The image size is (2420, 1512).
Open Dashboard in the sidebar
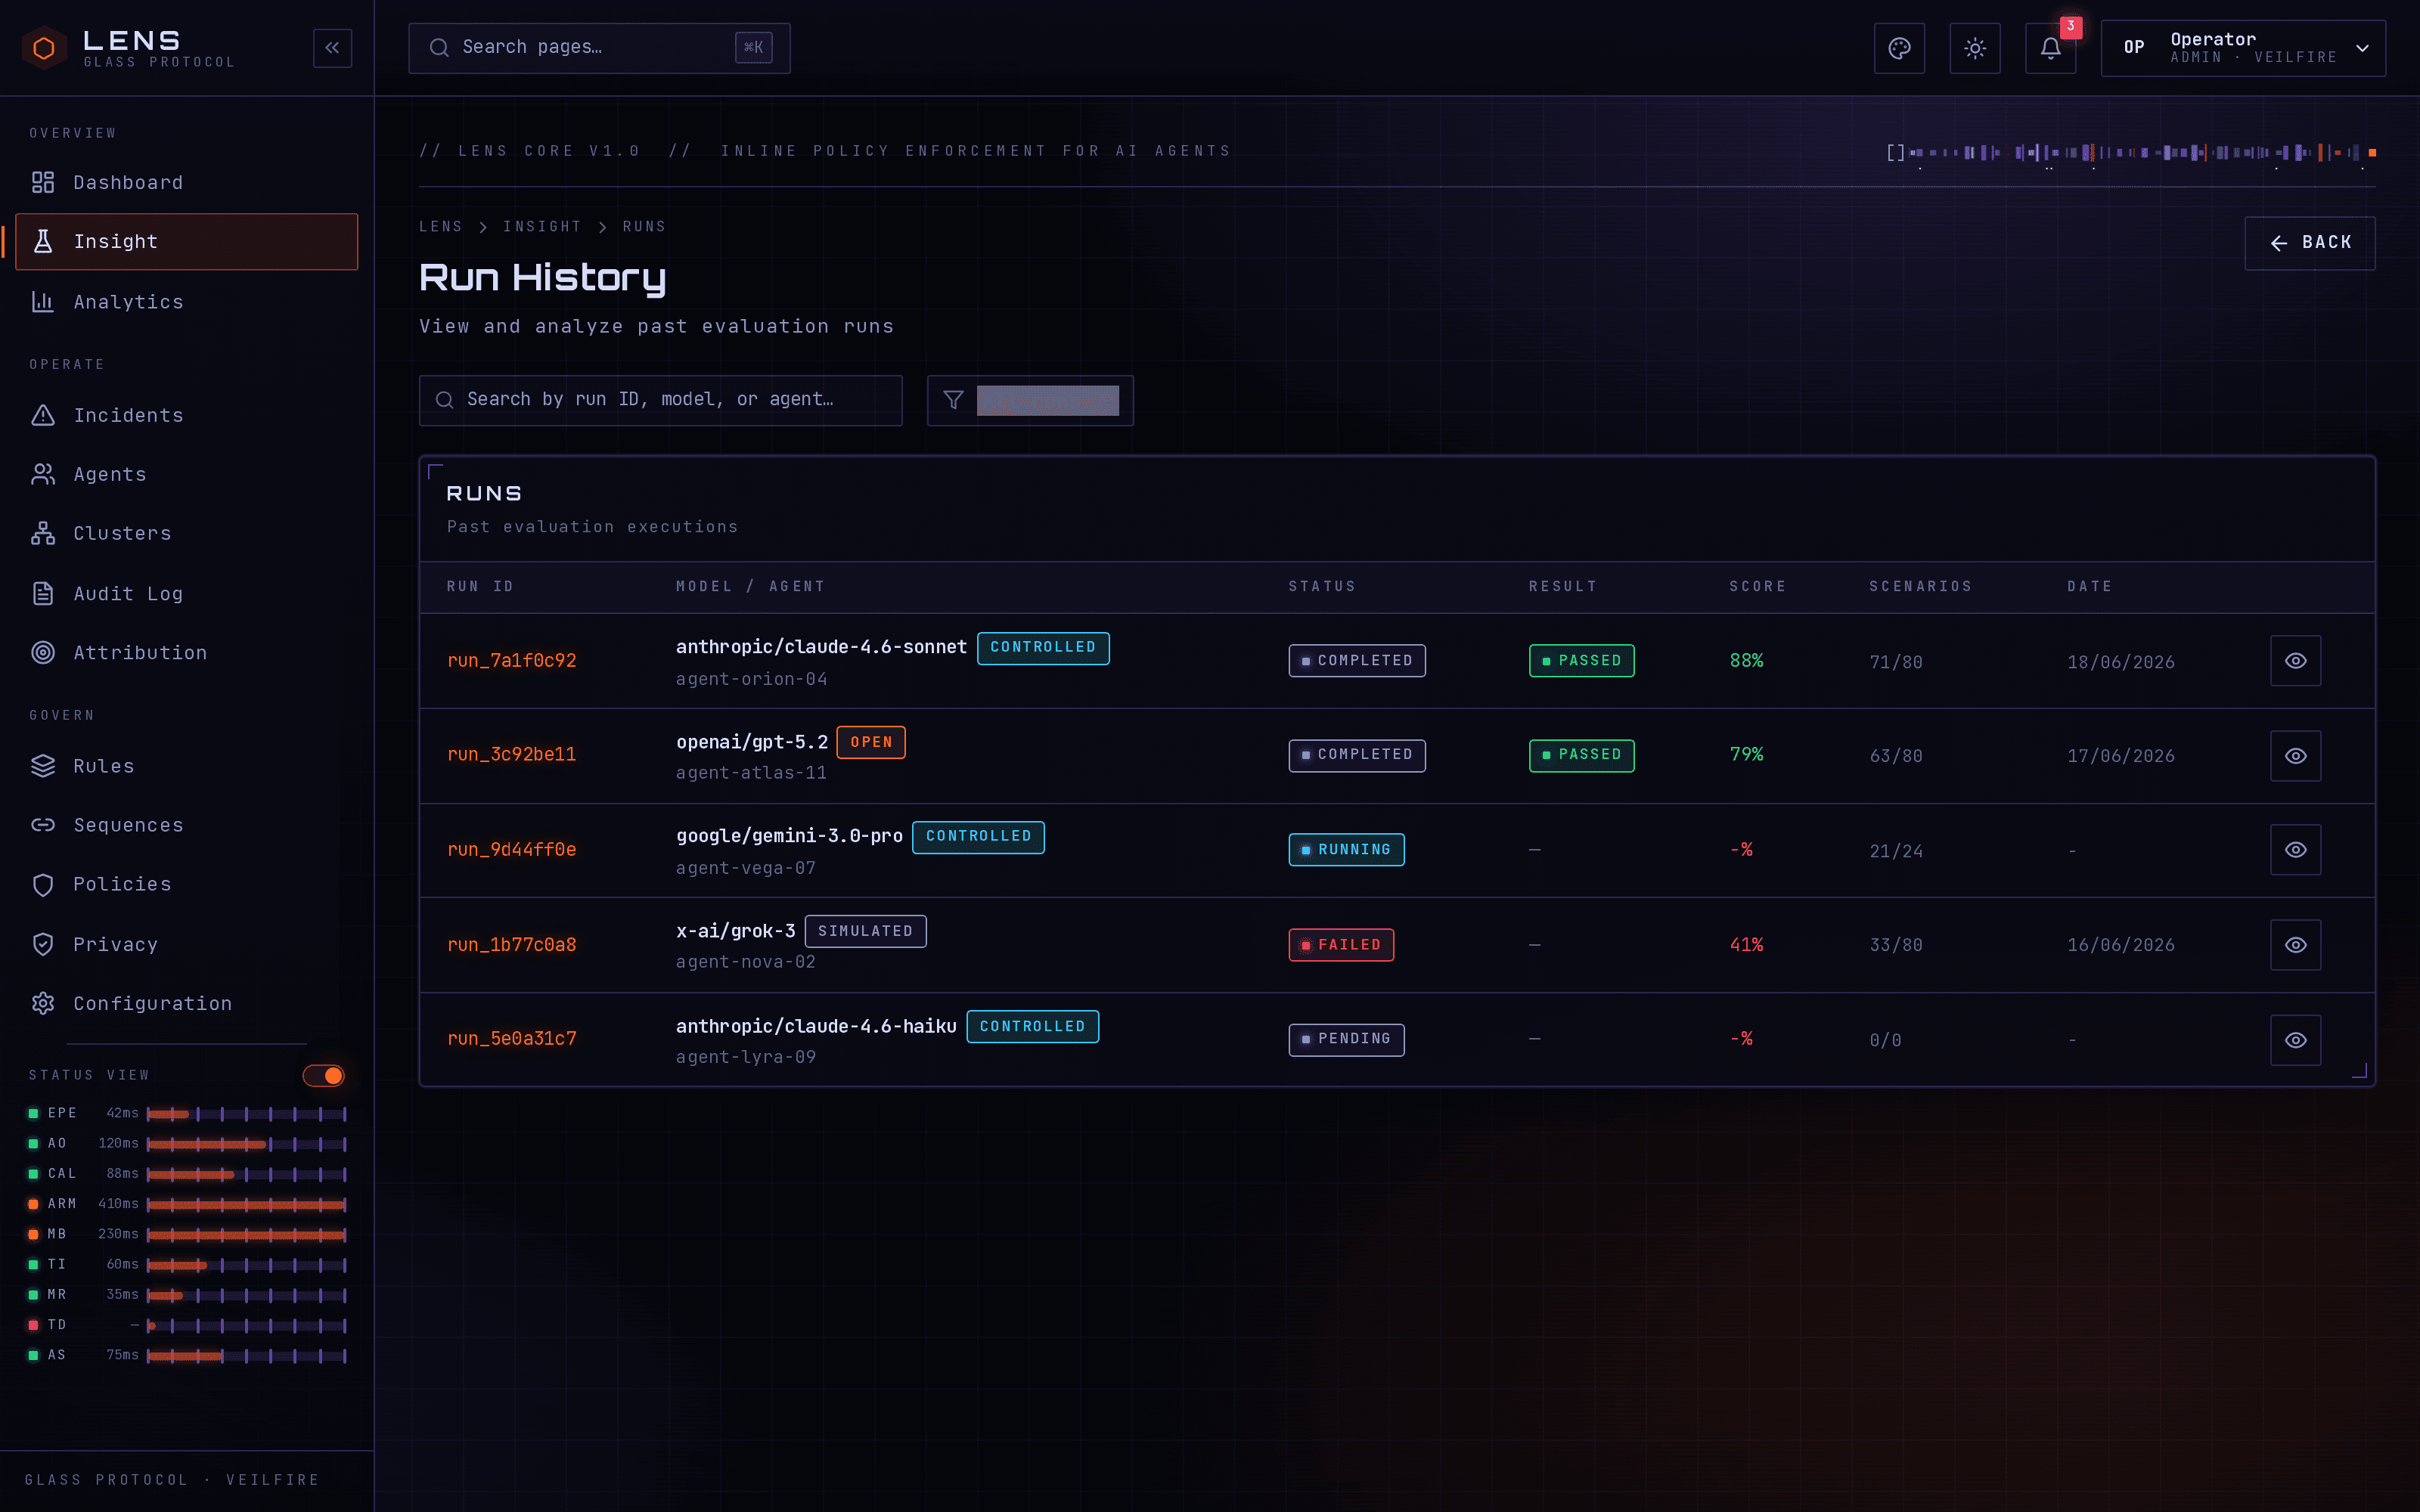click(x=186, y=182)
